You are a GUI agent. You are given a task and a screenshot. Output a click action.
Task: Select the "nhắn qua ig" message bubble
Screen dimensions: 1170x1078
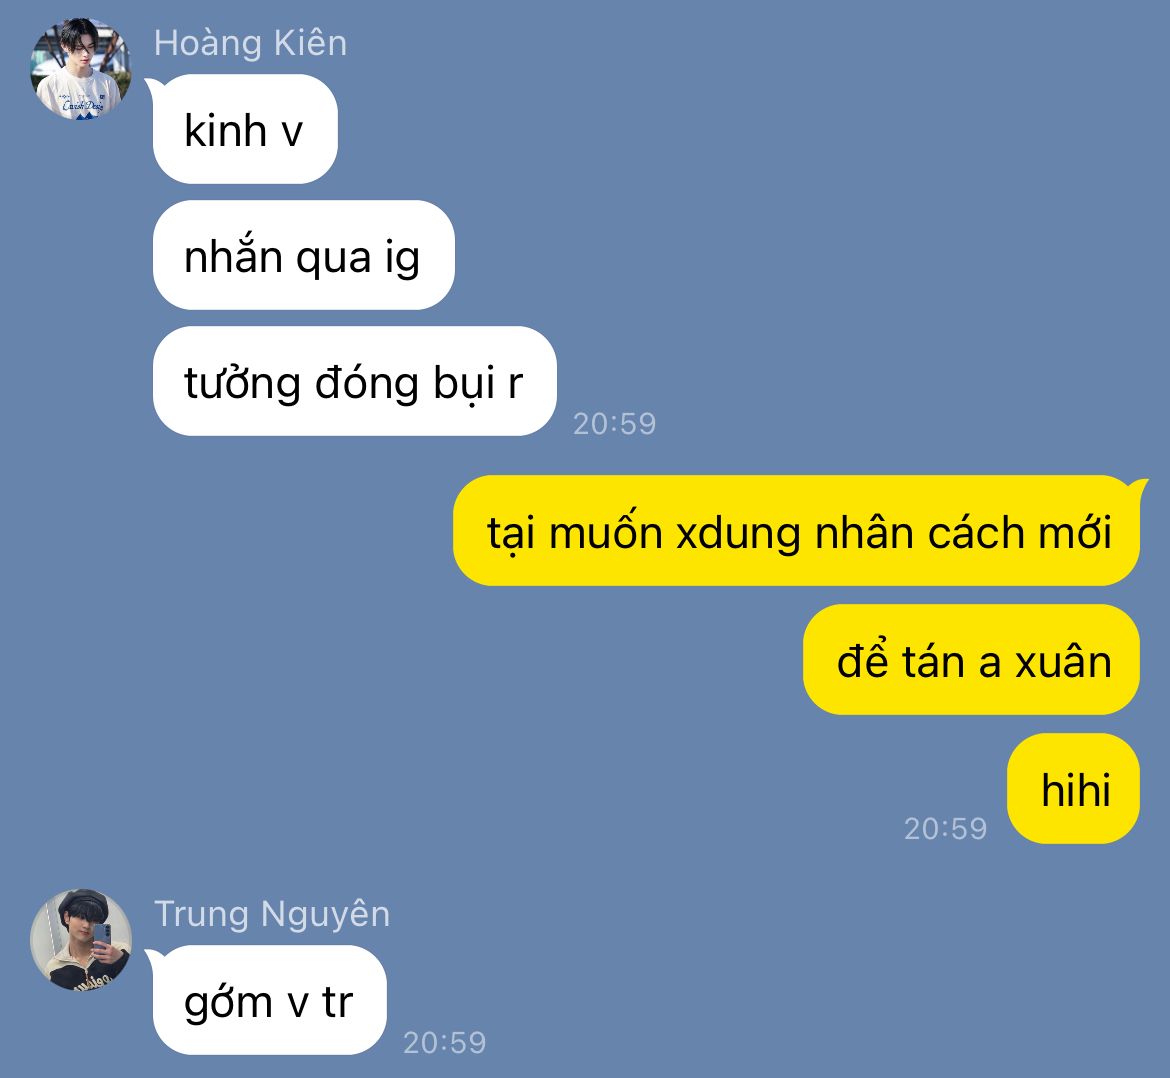point(303,255)
